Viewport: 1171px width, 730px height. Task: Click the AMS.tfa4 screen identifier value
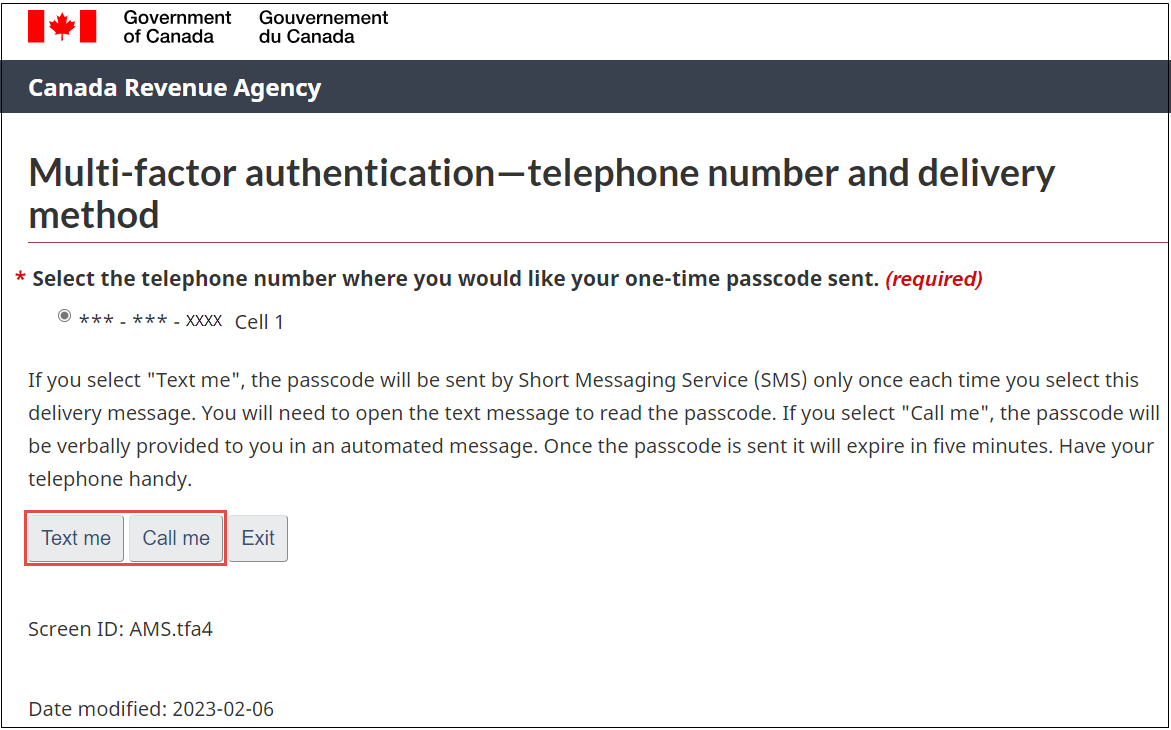[x=171, y=629]
